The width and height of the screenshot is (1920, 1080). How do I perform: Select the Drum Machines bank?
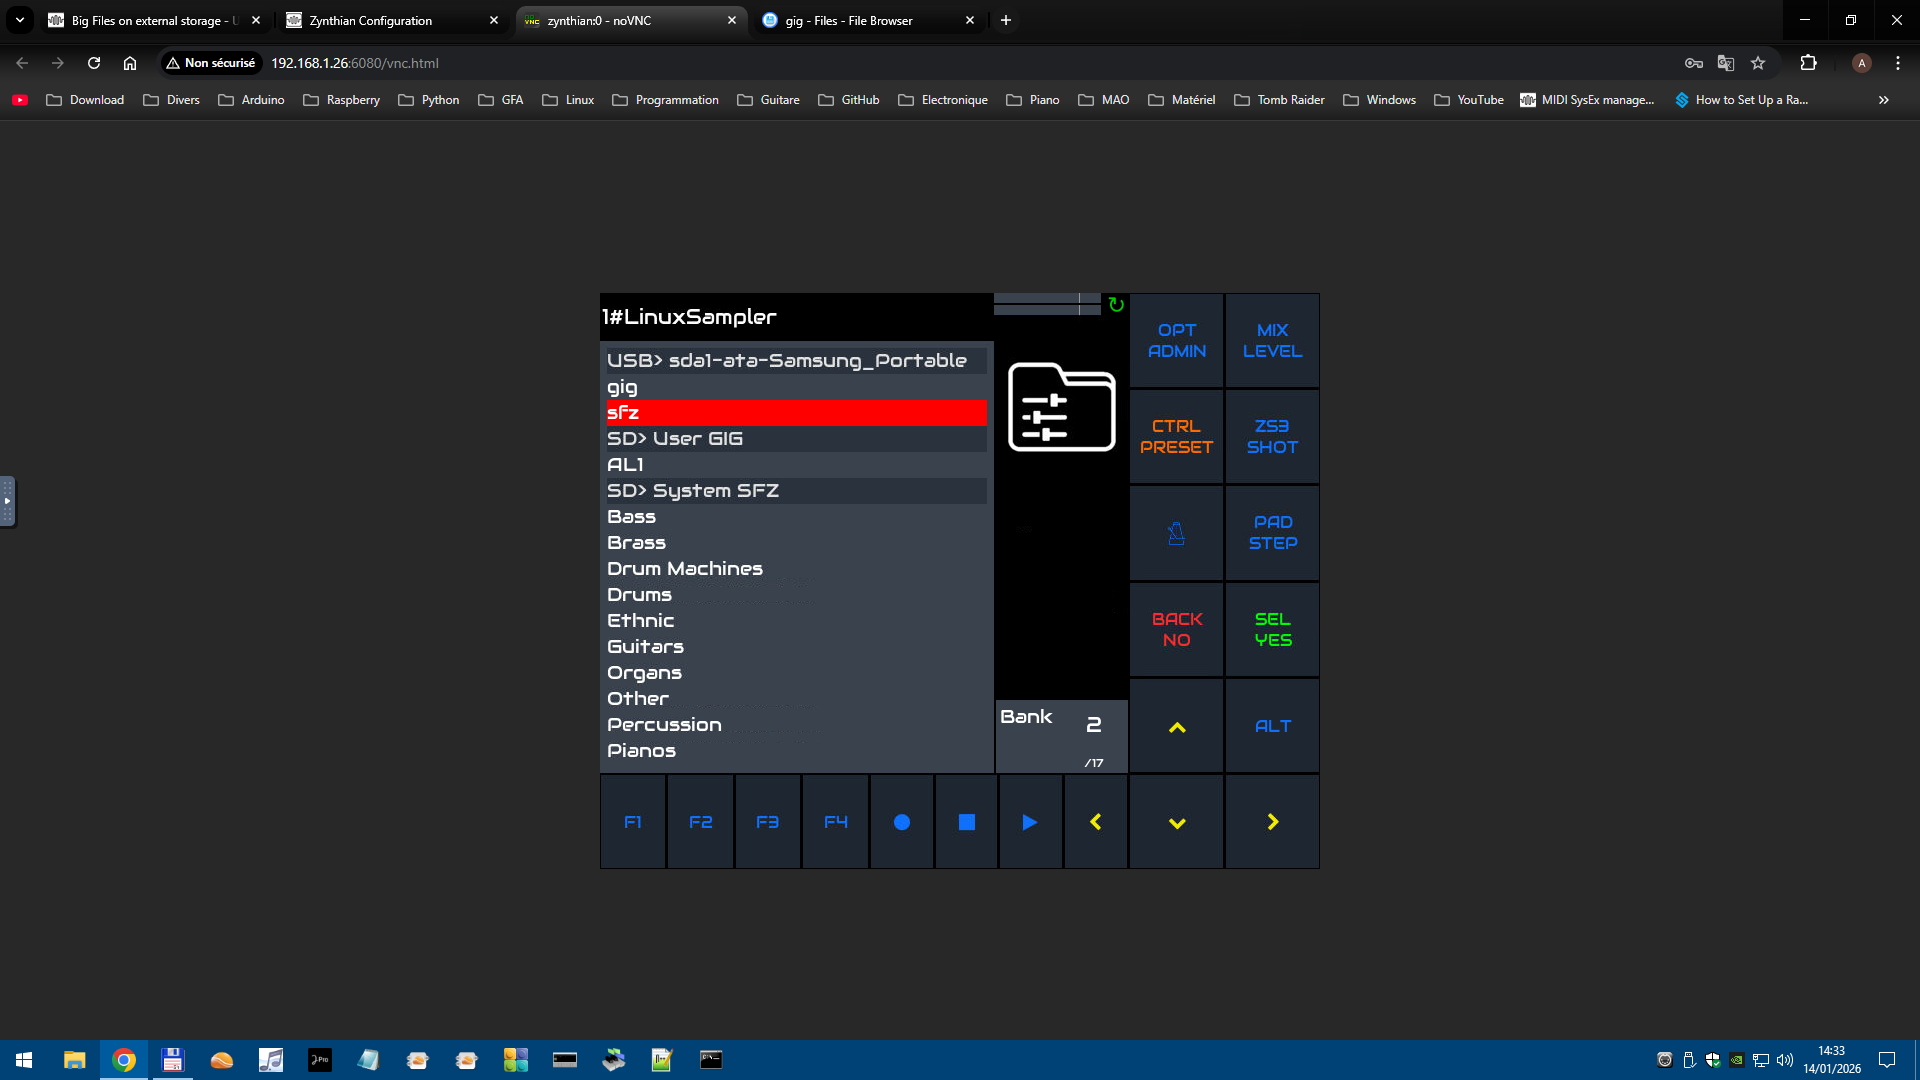[685, 569]
